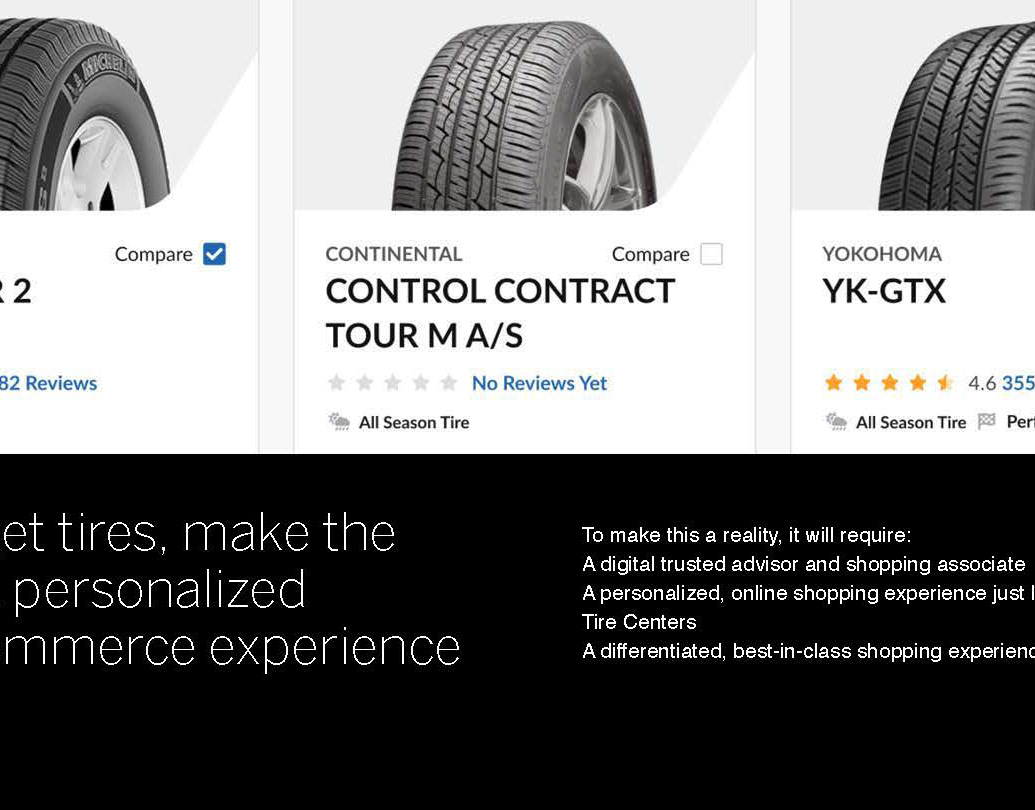Click the performance flag icon on Yokohama card
The height and width of the screenshot is (810, 1035).
pos(986,421)
